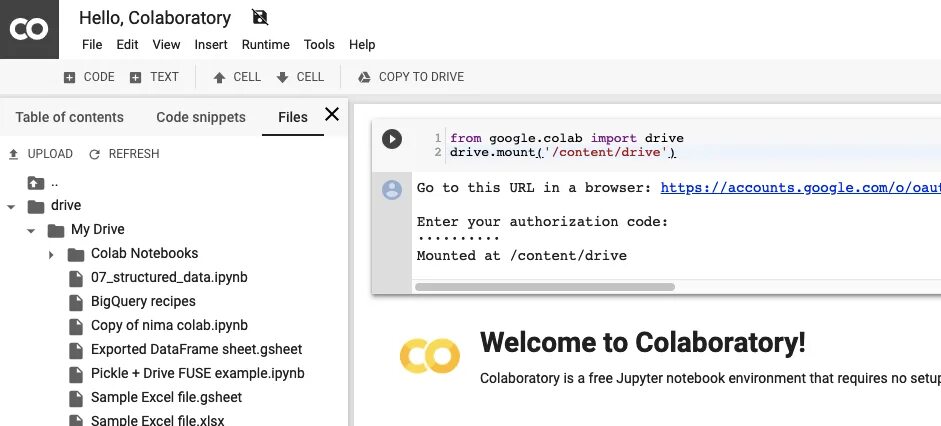Image resolution: width=941 pixels, height=426 pixels.
Task: Click the Colaboratory CO logo
Action: point(29,29)
